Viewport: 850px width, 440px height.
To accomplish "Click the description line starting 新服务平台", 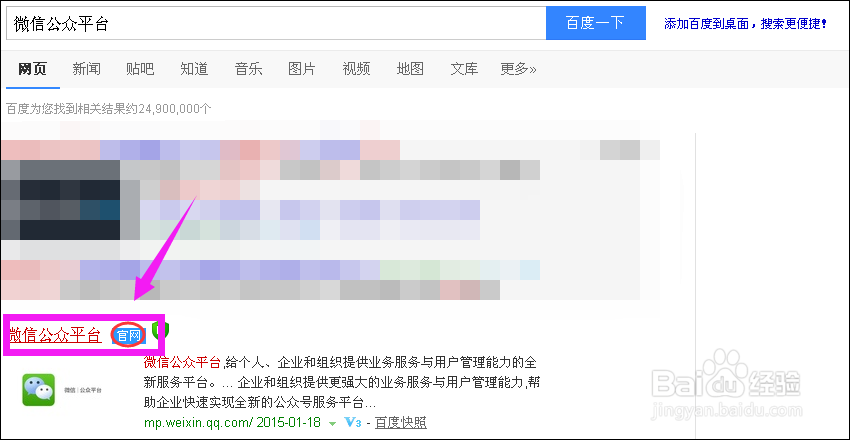I will click(340, 382).
